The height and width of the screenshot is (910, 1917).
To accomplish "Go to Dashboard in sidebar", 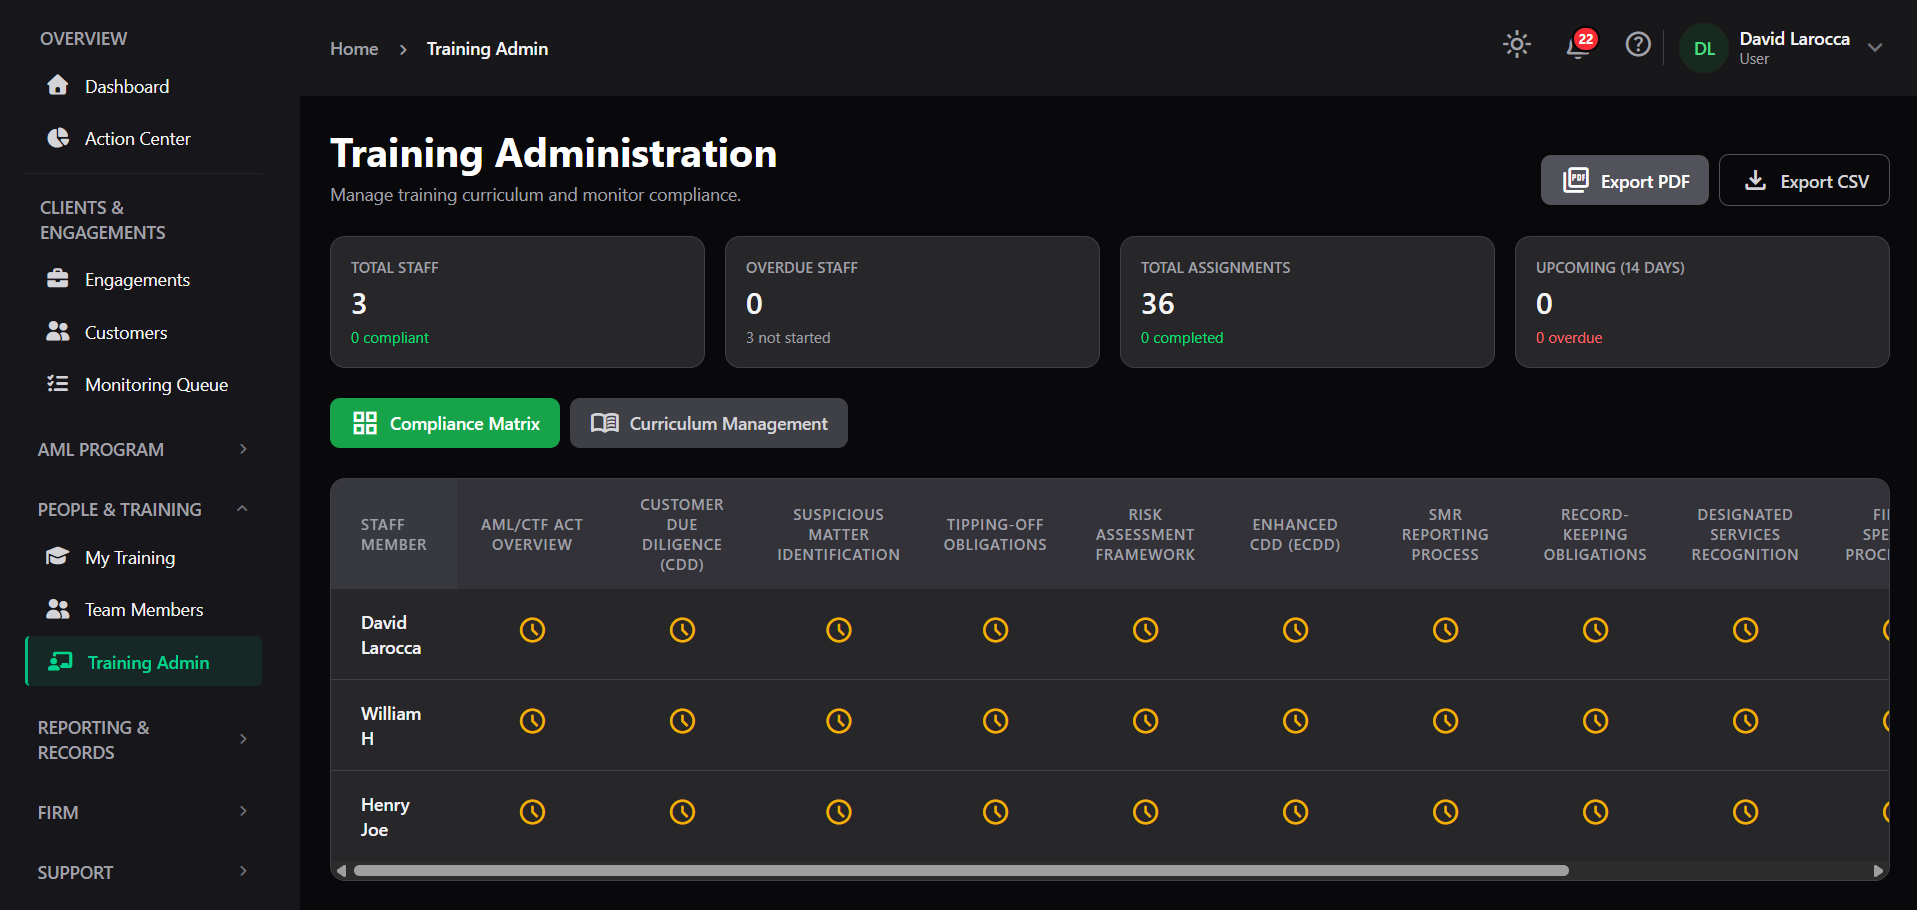I will pyautogui.click(x=144, y=86).
